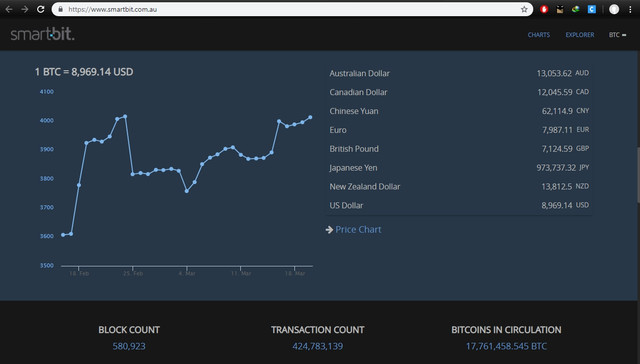Open the CHARTS menu item
Viewport: 640px width, 364px height.
[x=539, y=35]
